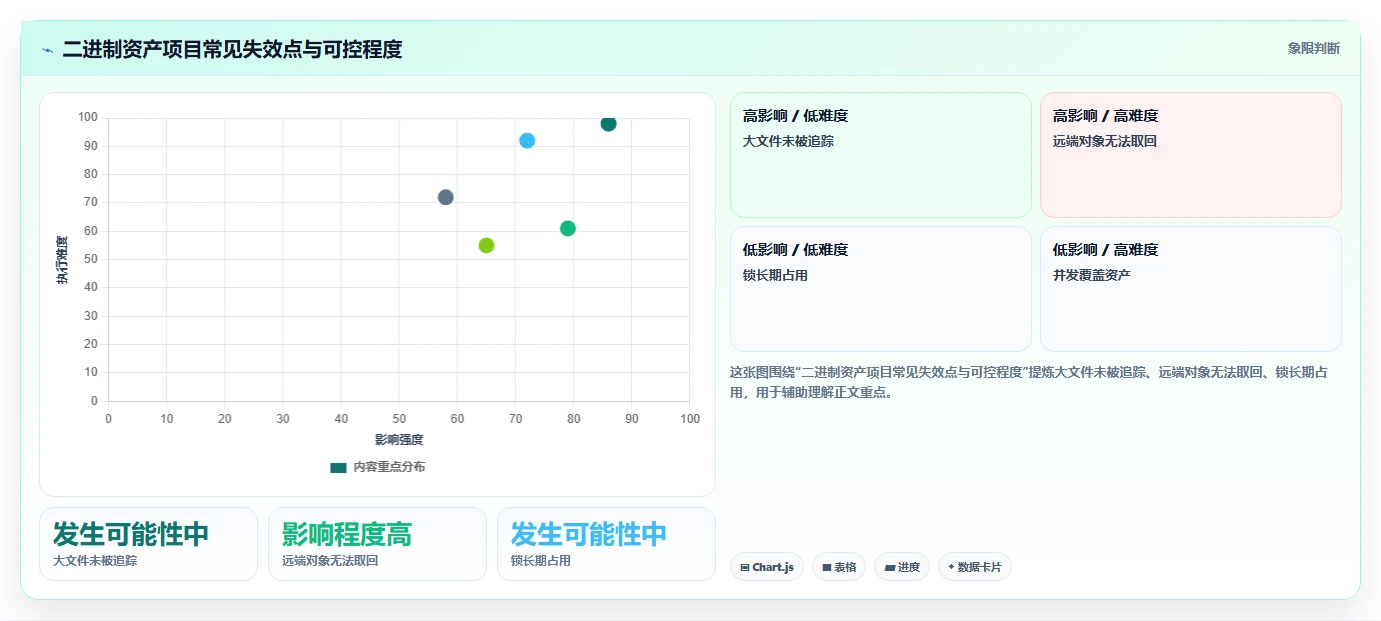1381x621 pixels.
Task: Click the title 二进制资产项目常见失效点与可控程度
Action: [232, 49]
